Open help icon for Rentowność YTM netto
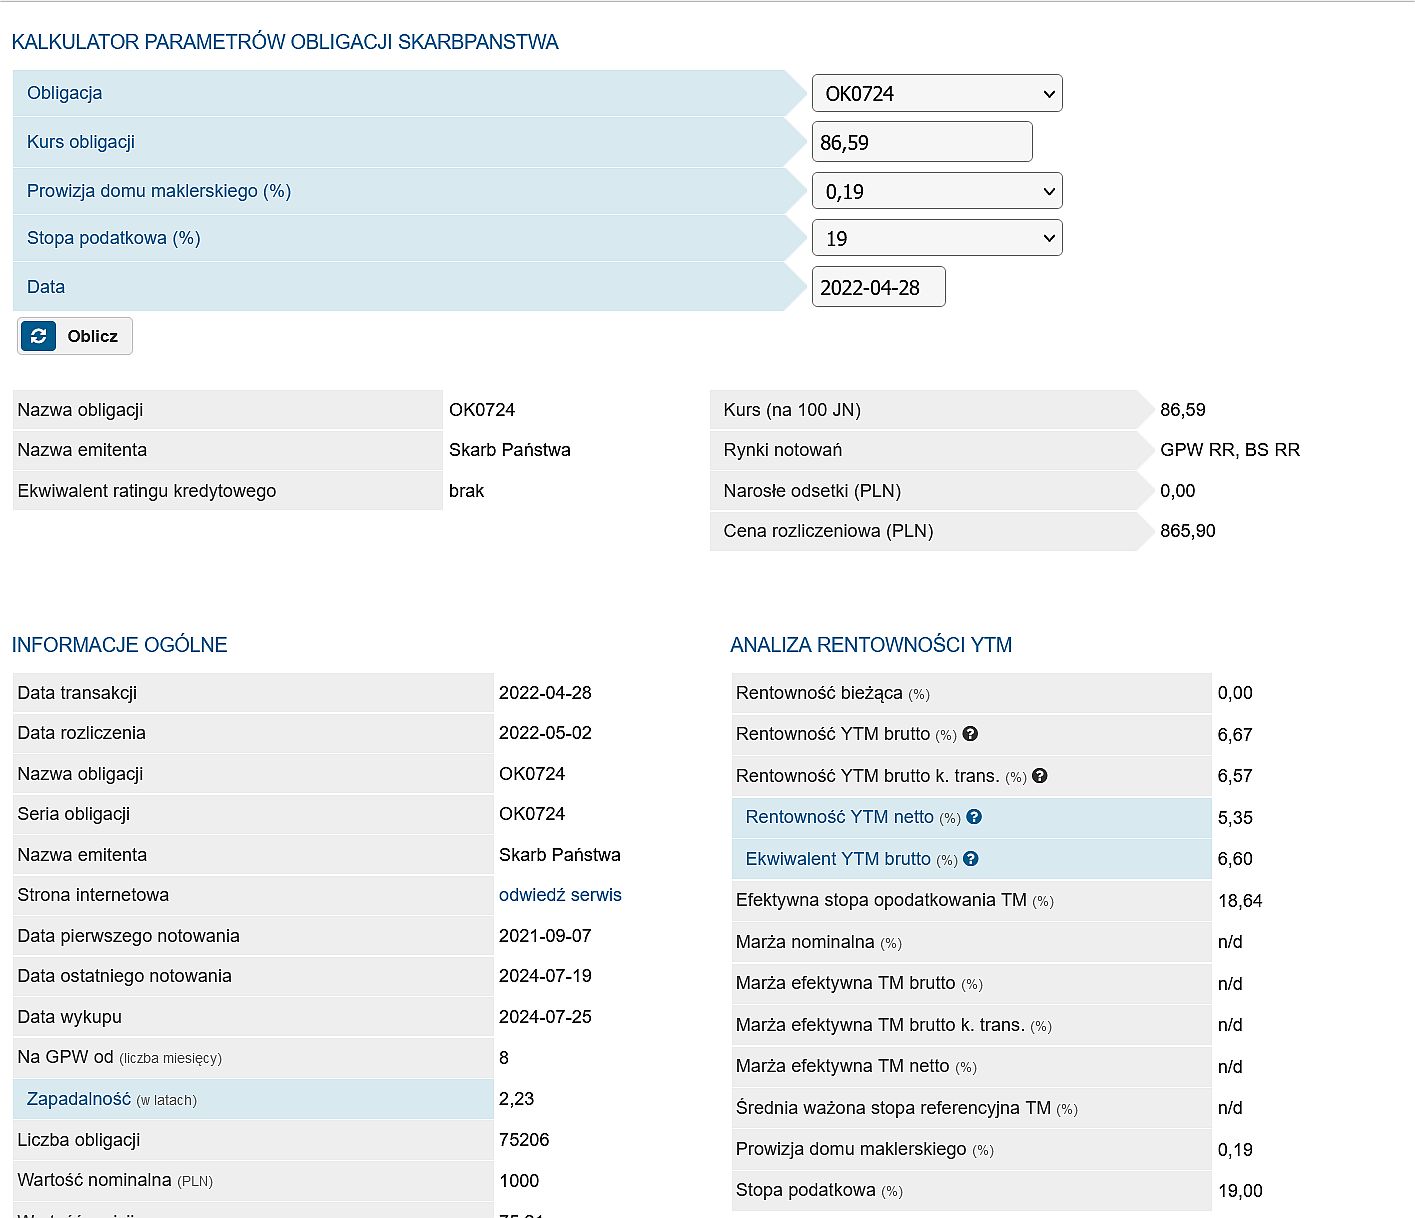The height and width of the screenshot is (1218, 1415). tap(974, 817)
